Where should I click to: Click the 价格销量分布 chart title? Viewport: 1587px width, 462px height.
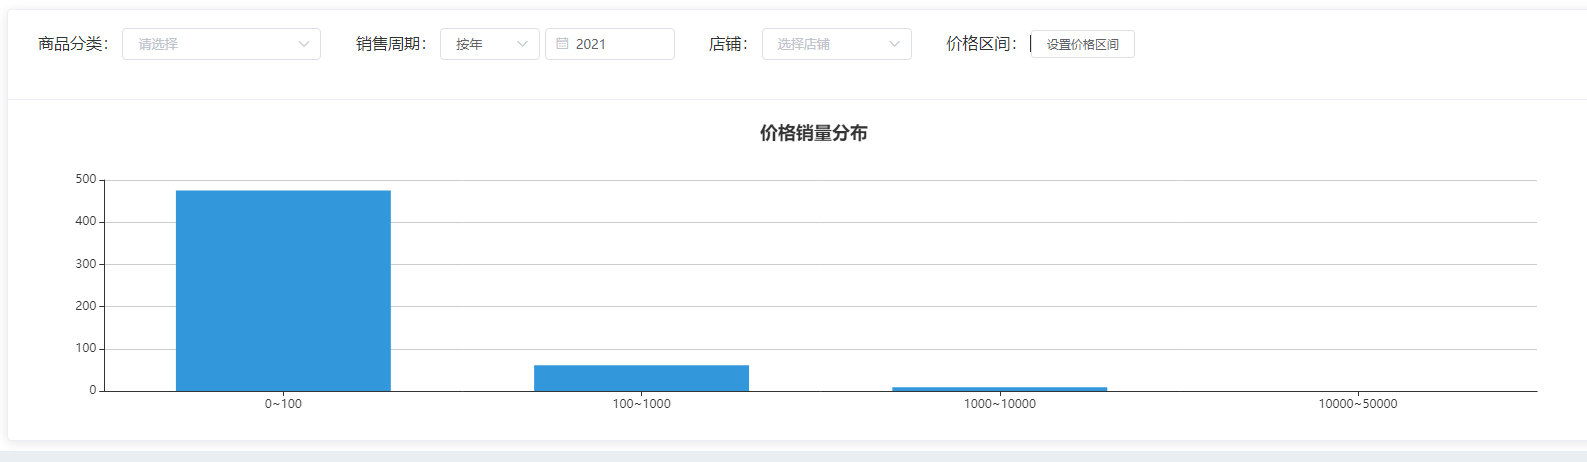813,133
